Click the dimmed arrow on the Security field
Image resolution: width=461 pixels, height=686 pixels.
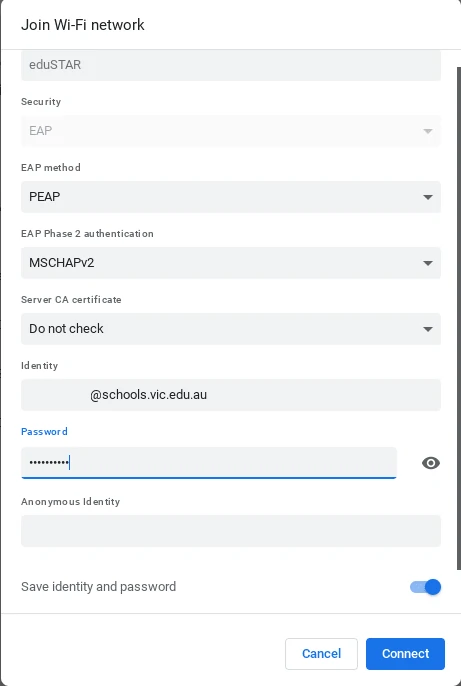point(428,131)
